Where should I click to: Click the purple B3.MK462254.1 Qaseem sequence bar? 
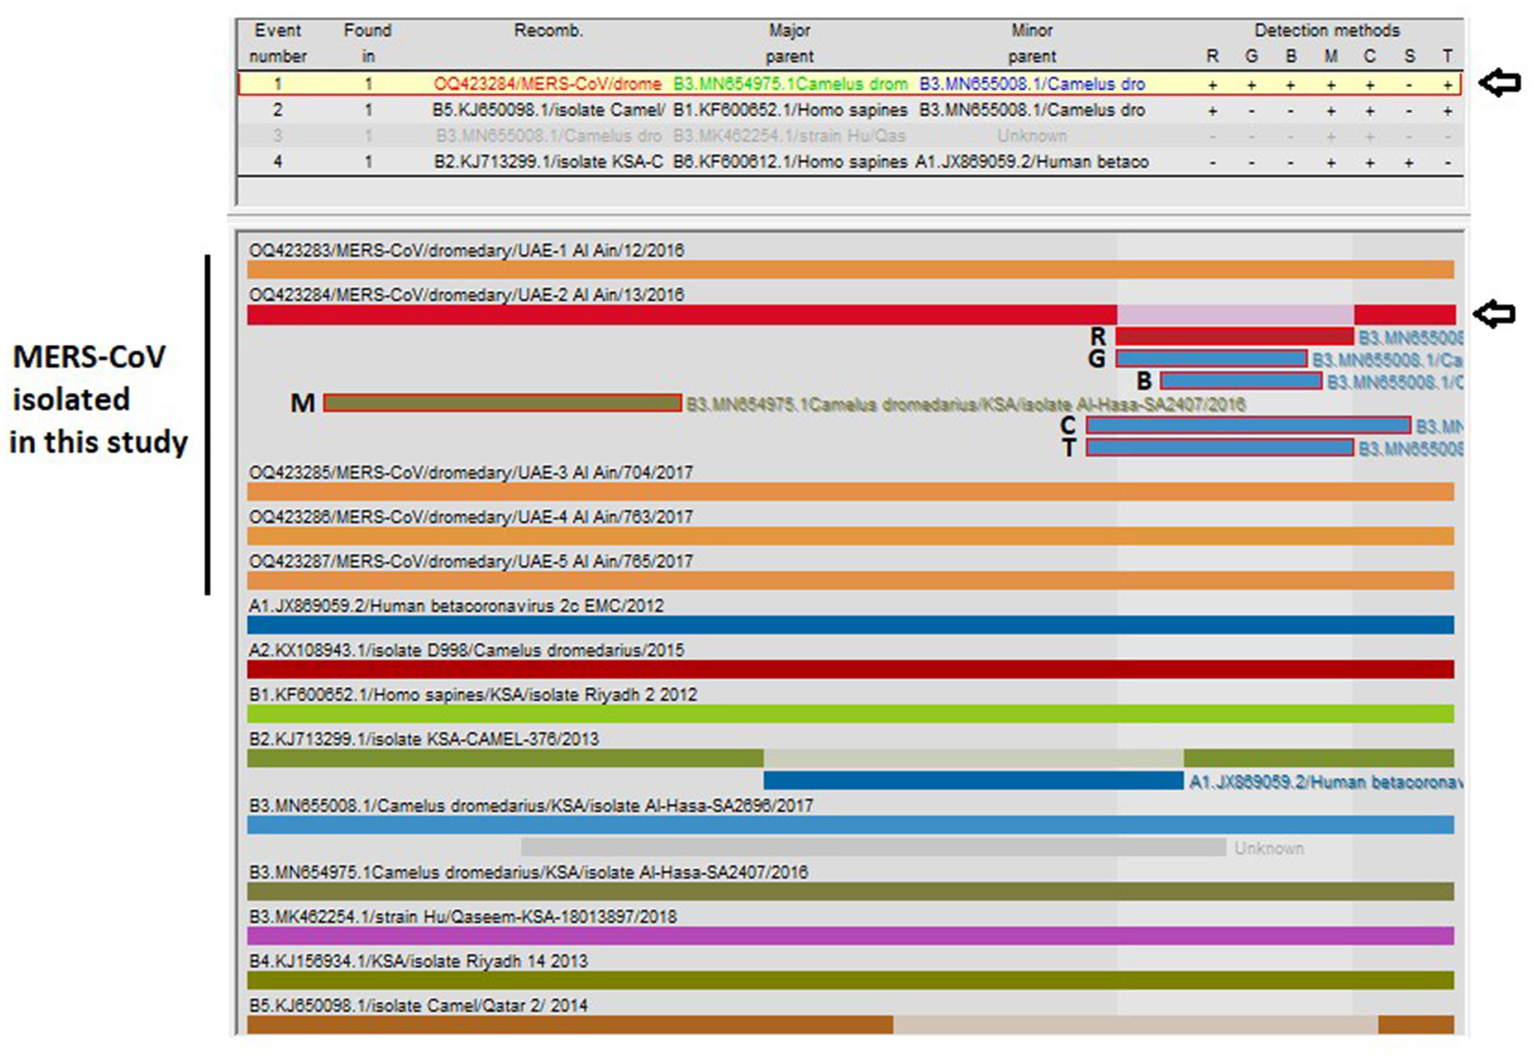(x=850, y=936)
